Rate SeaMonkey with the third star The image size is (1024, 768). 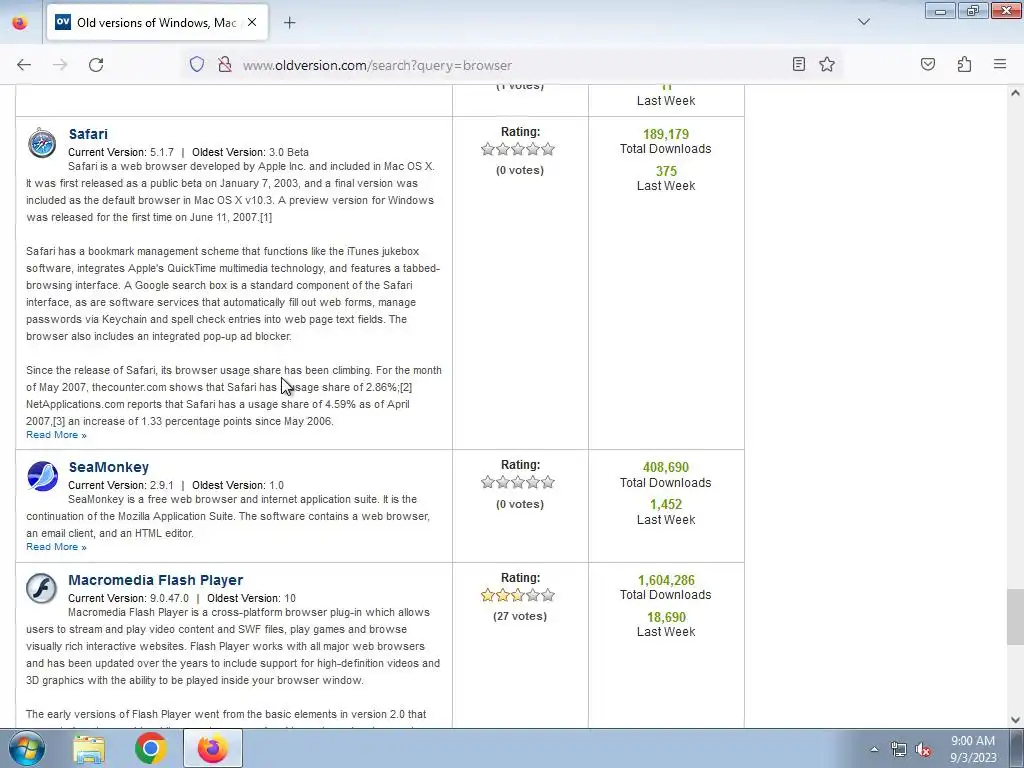tap(518, 483)
